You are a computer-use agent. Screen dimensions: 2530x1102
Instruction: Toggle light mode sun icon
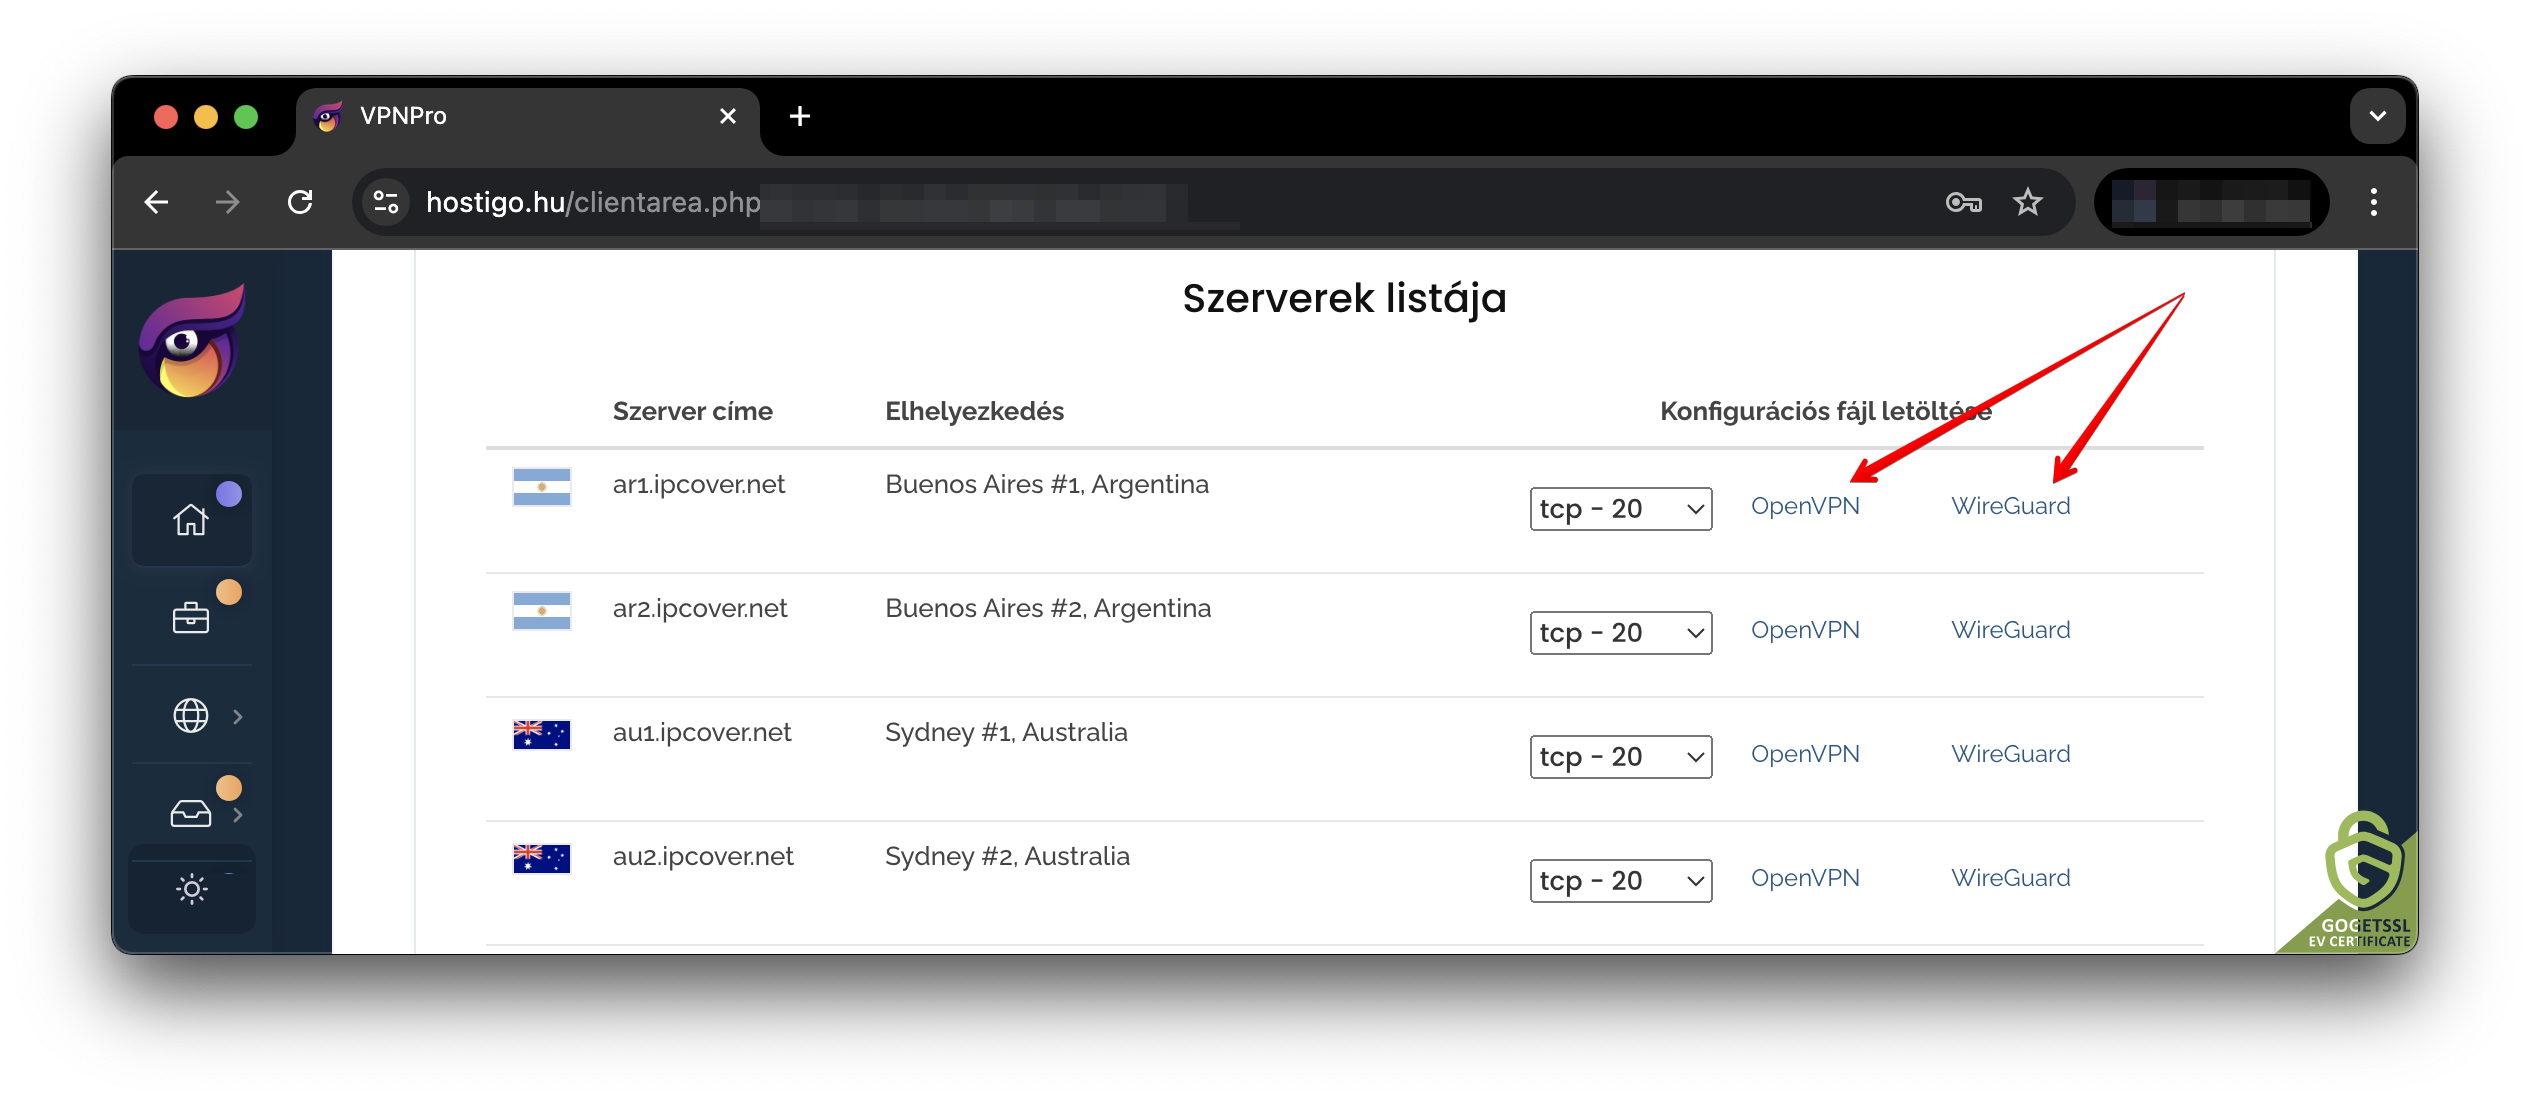pyautogui.click(x=191, y=889)
